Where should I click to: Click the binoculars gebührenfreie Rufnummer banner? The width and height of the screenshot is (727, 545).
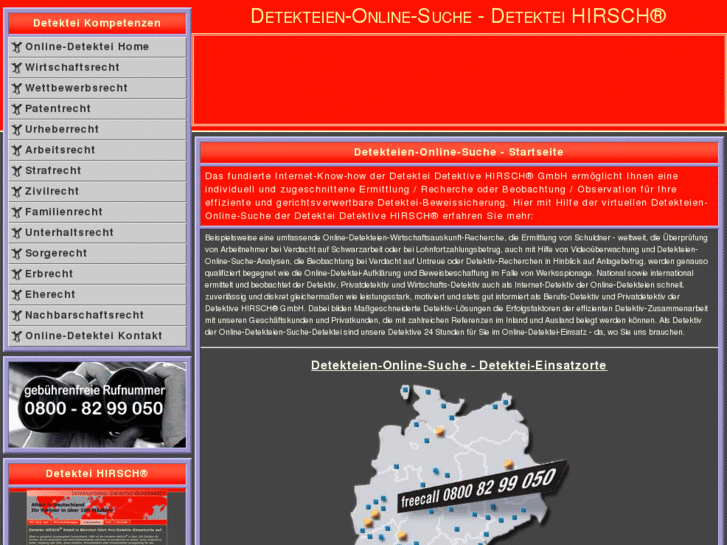click(97, 404)
